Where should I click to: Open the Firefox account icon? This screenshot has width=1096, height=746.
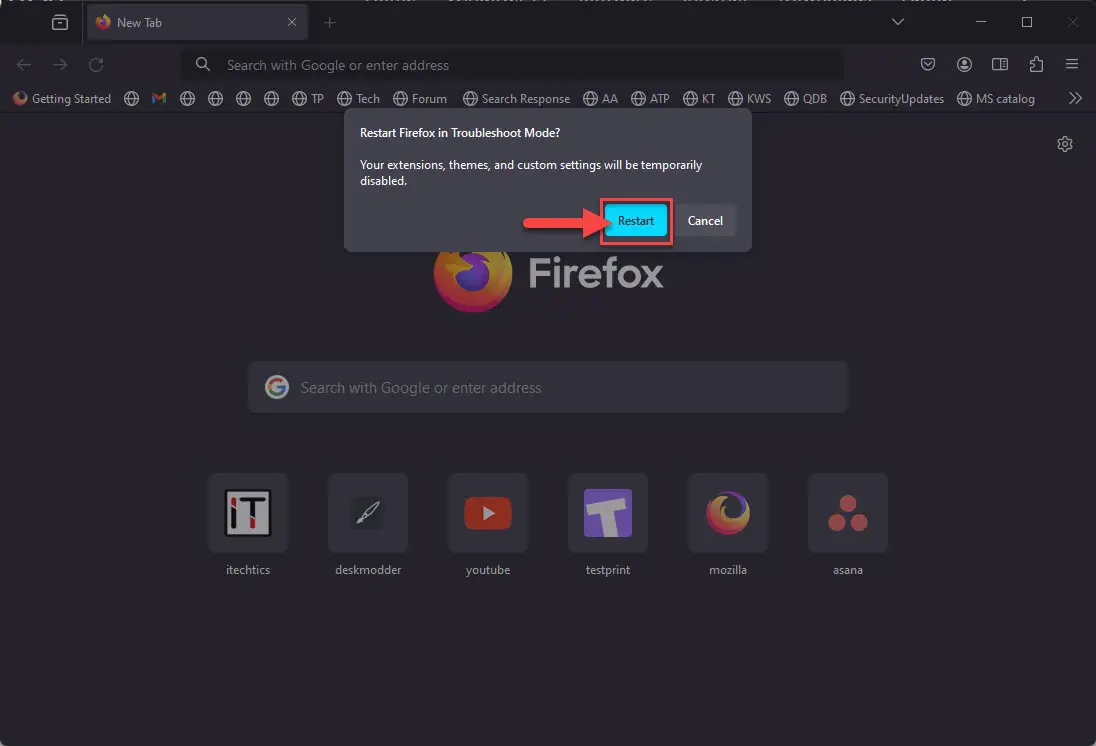point(964,64)
